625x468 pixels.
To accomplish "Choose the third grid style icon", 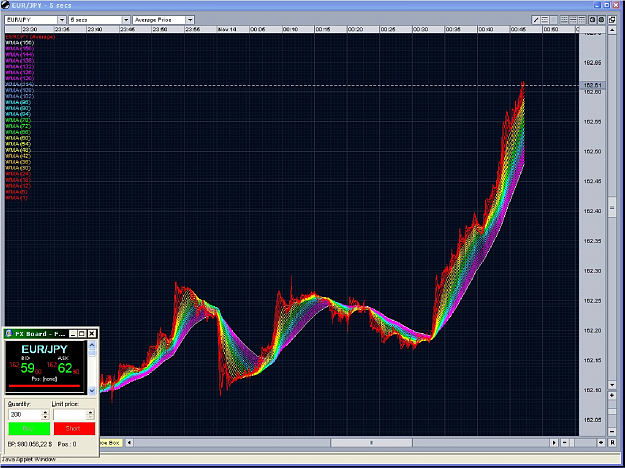I will point(582,20).
